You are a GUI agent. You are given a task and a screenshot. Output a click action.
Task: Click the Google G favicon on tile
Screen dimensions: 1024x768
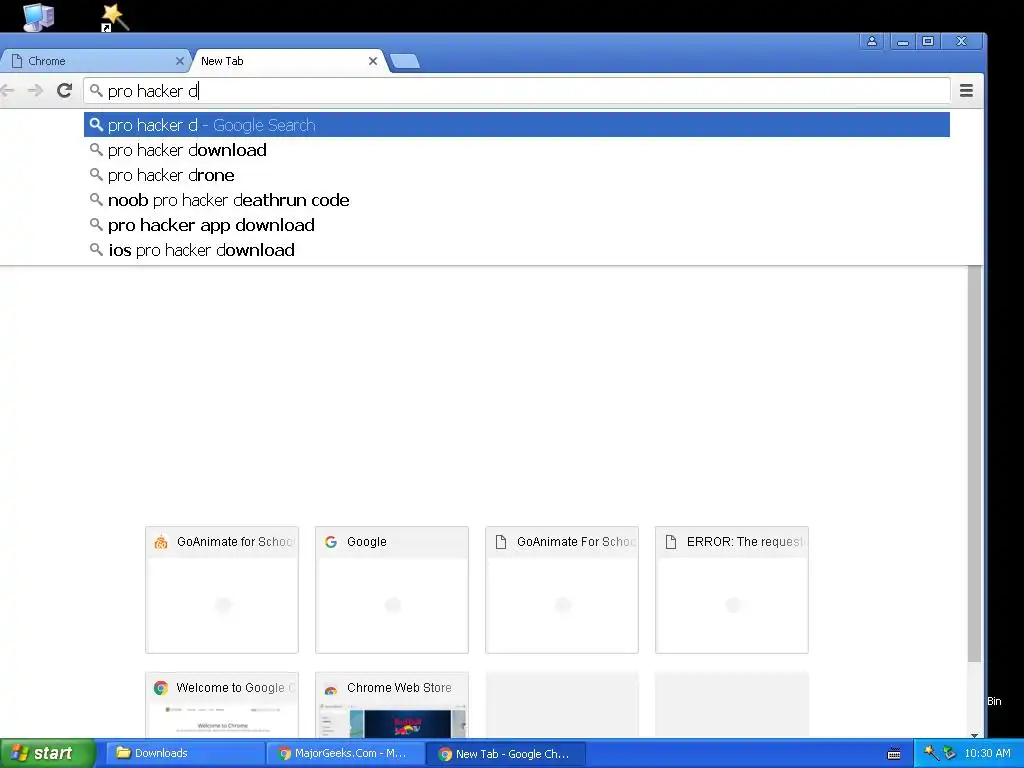point(331,541)
